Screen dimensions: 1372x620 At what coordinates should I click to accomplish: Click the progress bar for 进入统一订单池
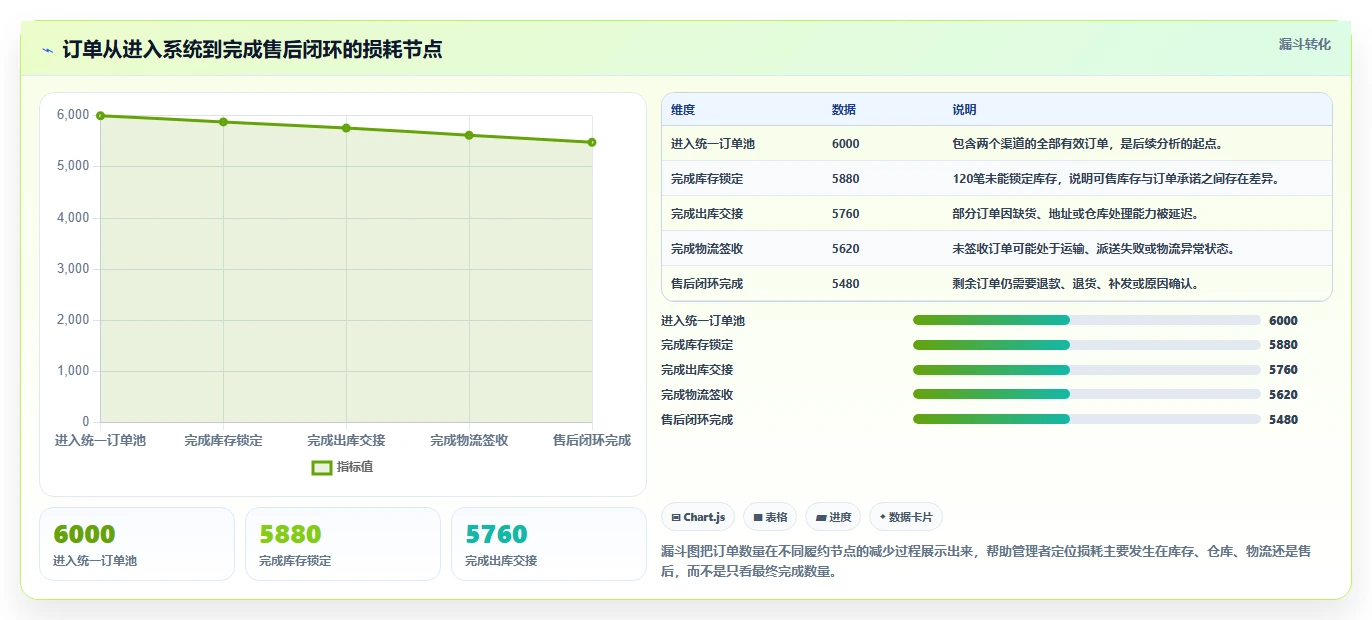[x=1086, y=320]
